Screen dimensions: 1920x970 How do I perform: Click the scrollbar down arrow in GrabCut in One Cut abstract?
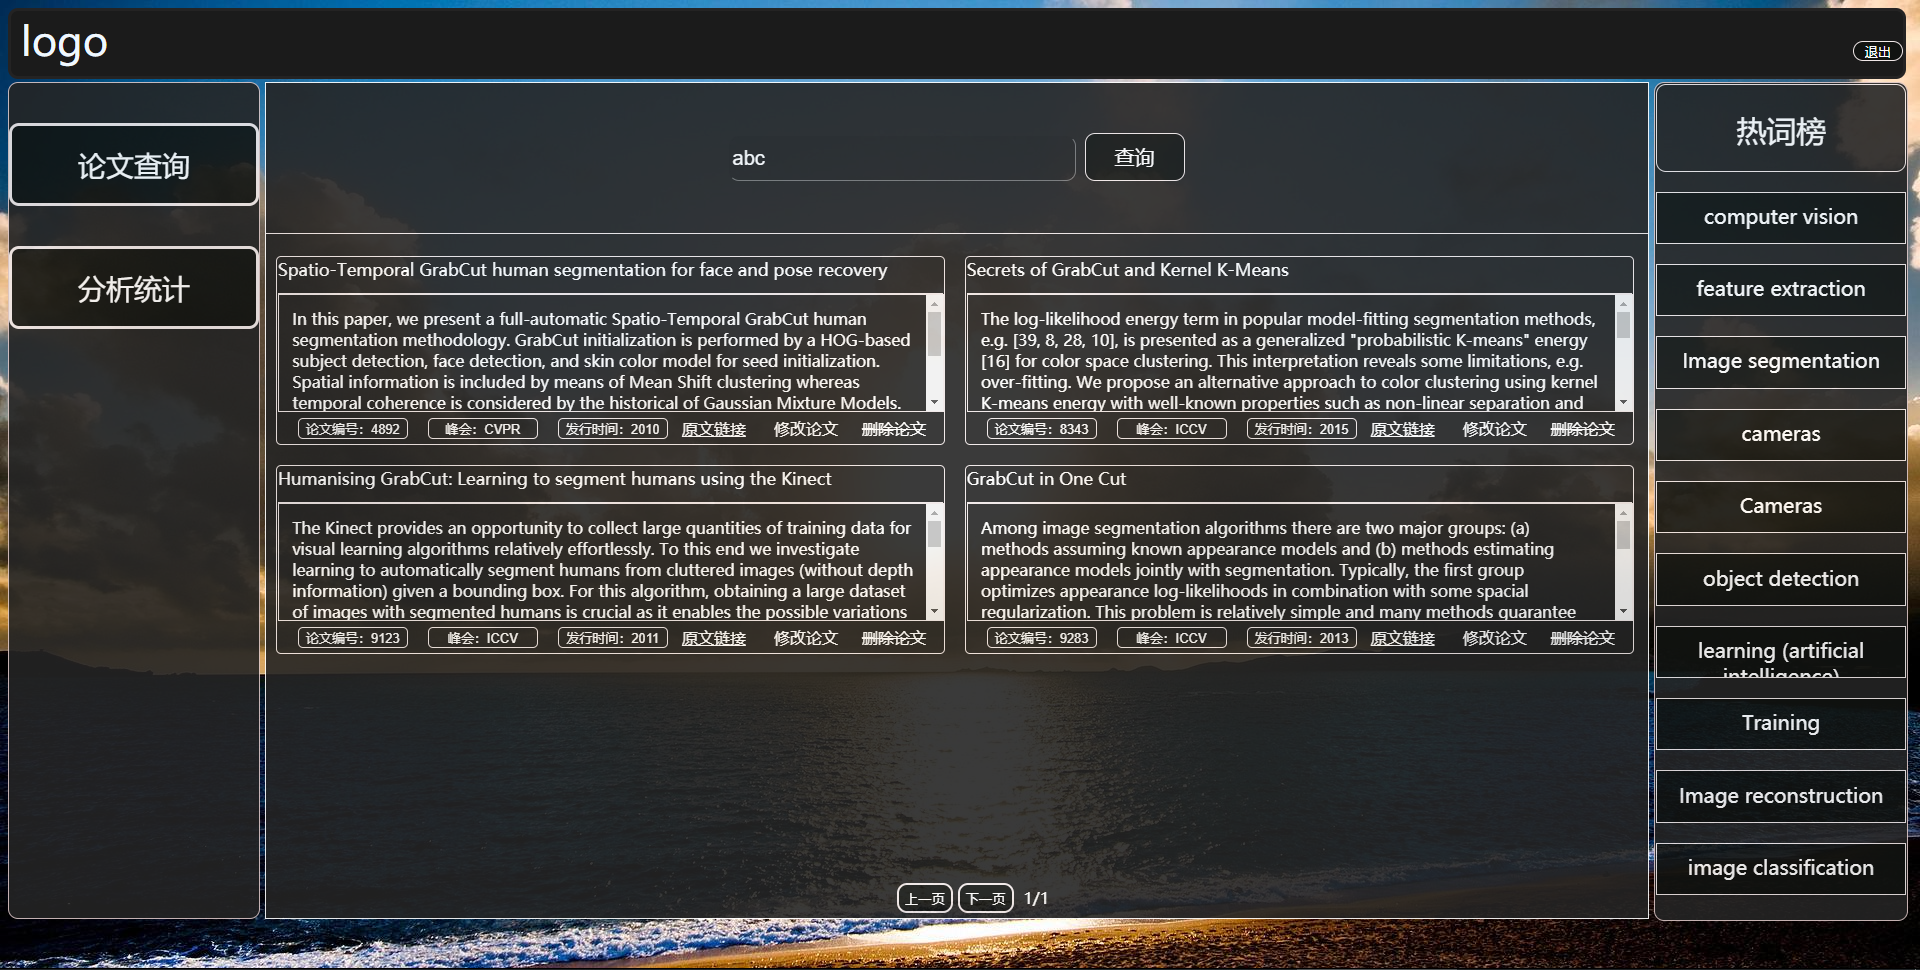[1623, 611]
